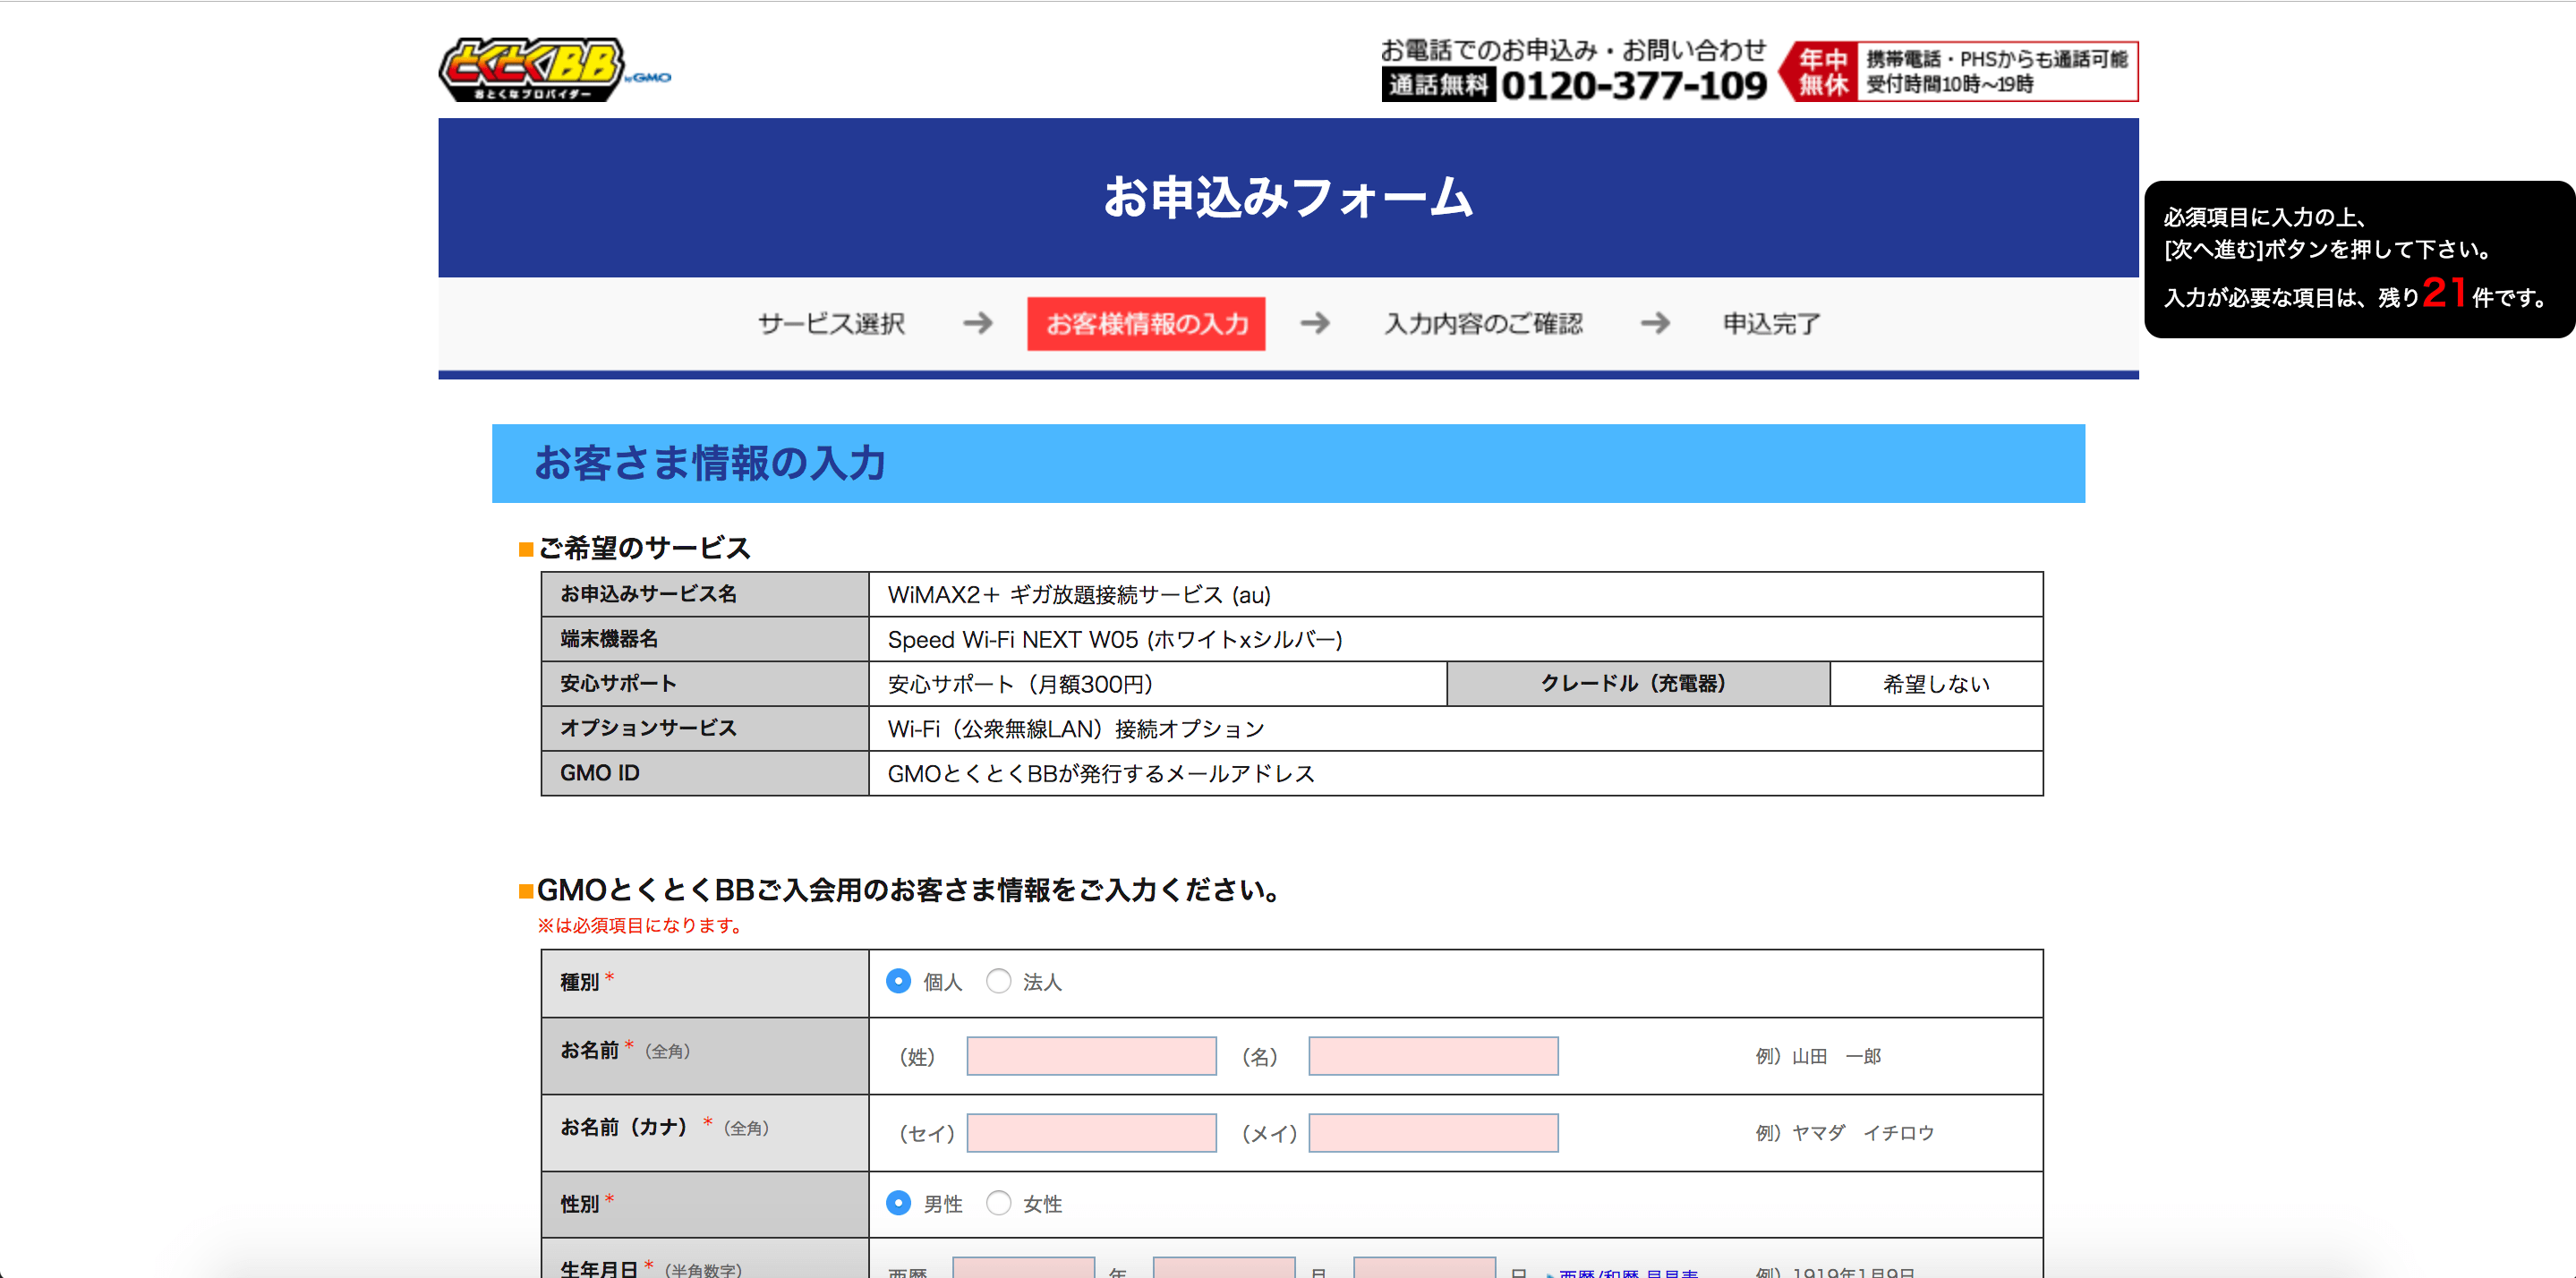Click the とくとくBB logo

(x=554, y=69)
